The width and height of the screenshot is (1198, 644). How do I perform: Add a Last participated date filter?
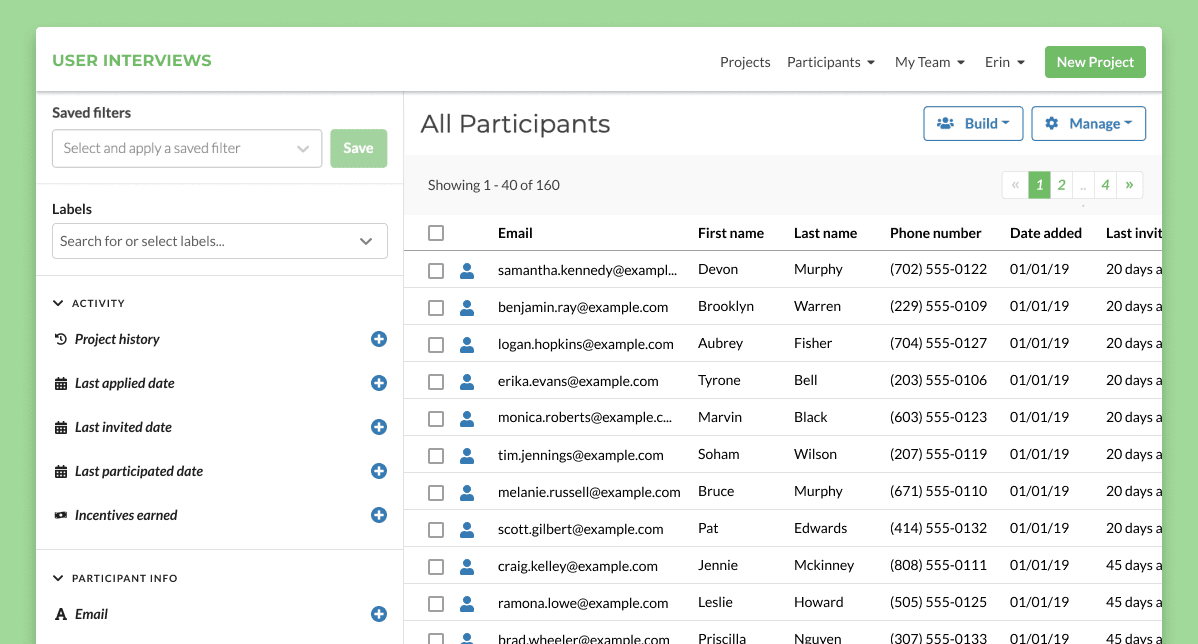coord(378,471)
